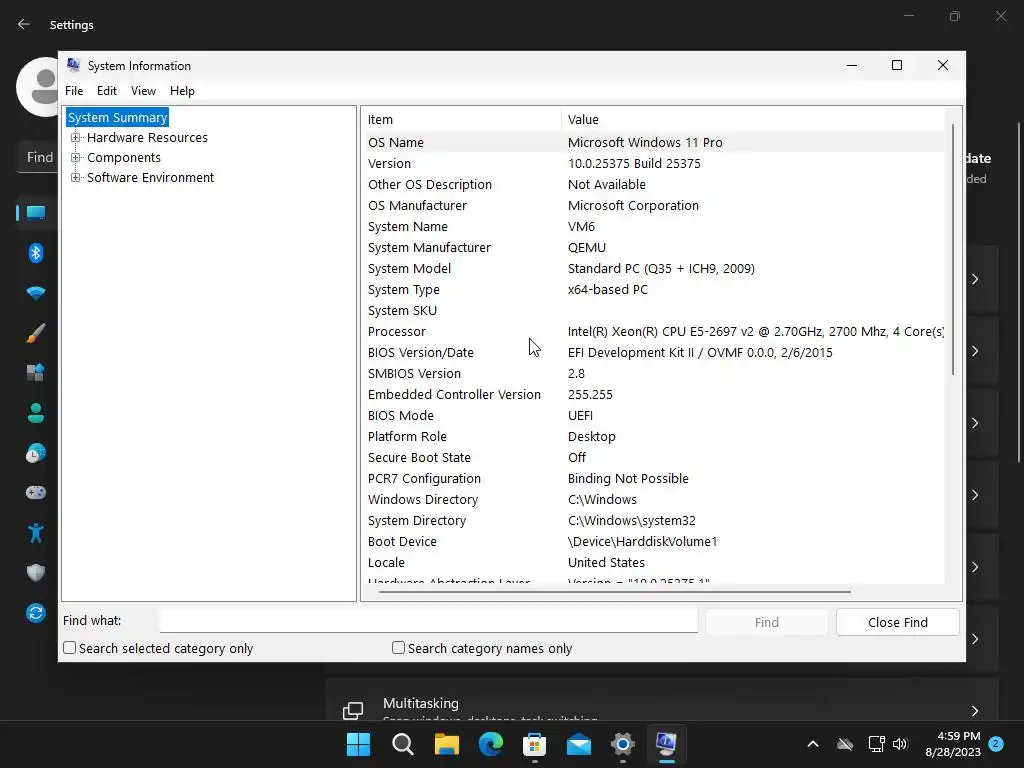This screenshot has height=768, width=1024.
Task: Select the OS Name row
Action: coord(654,142)
